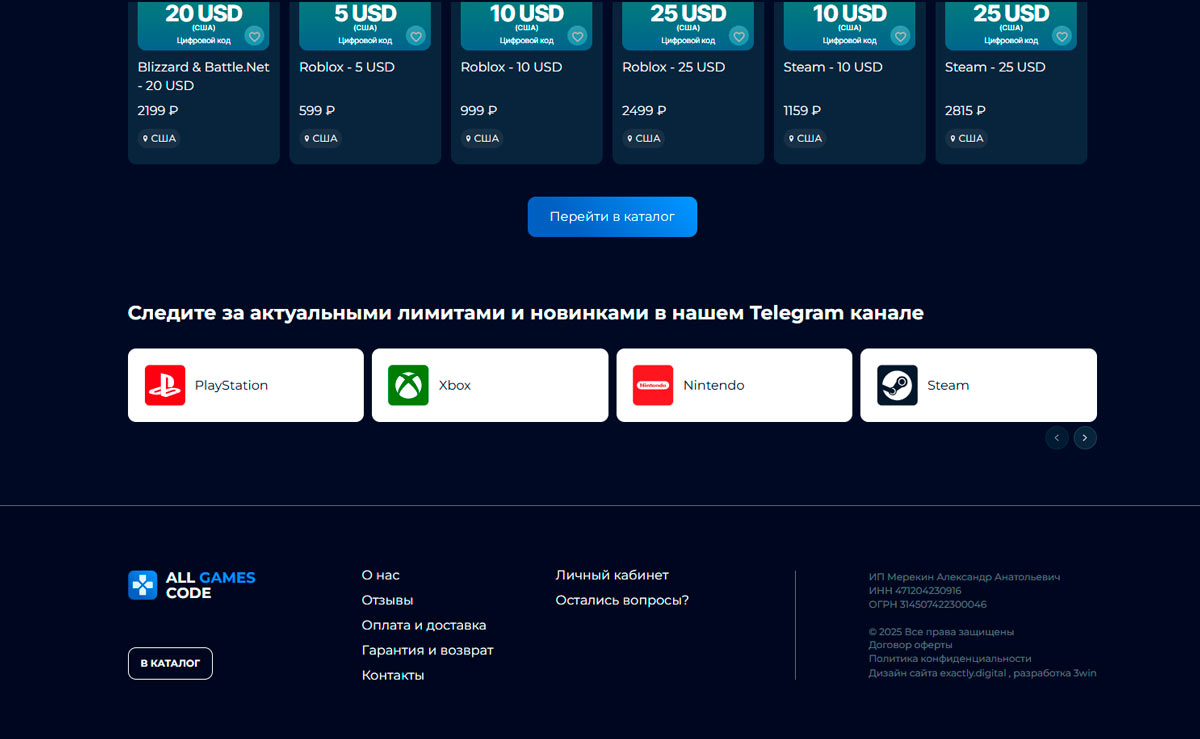Image resolution: width=1200 pixels, height=739 pixels.
Task: Go to previous channels with left arrow
Action: [x=1057, y=438]
